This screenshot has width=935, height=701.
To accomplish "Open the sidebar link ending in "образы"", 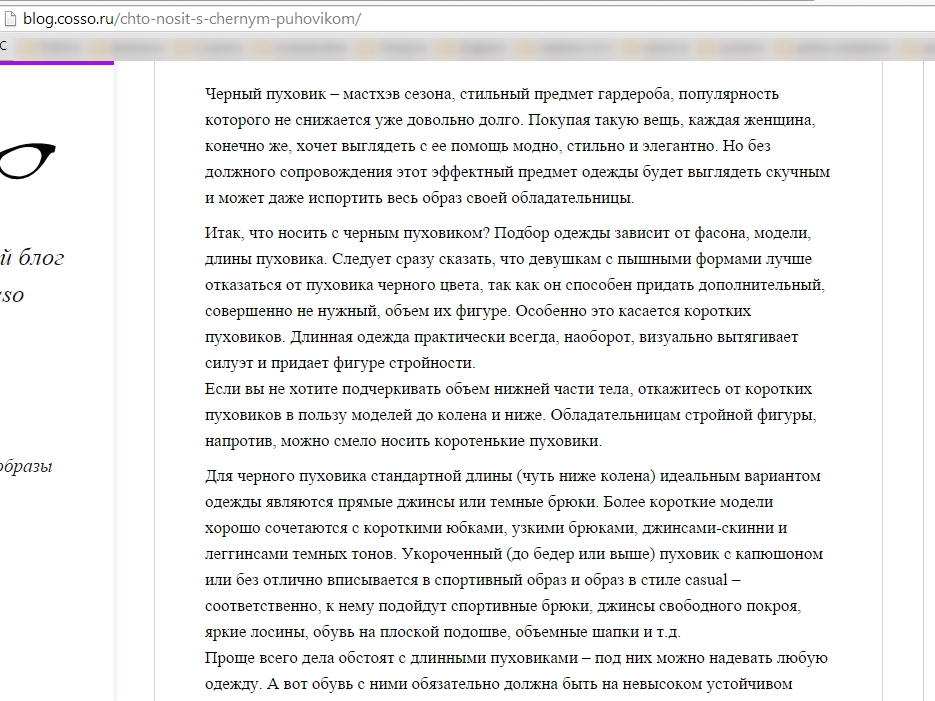I will (26, 466).
